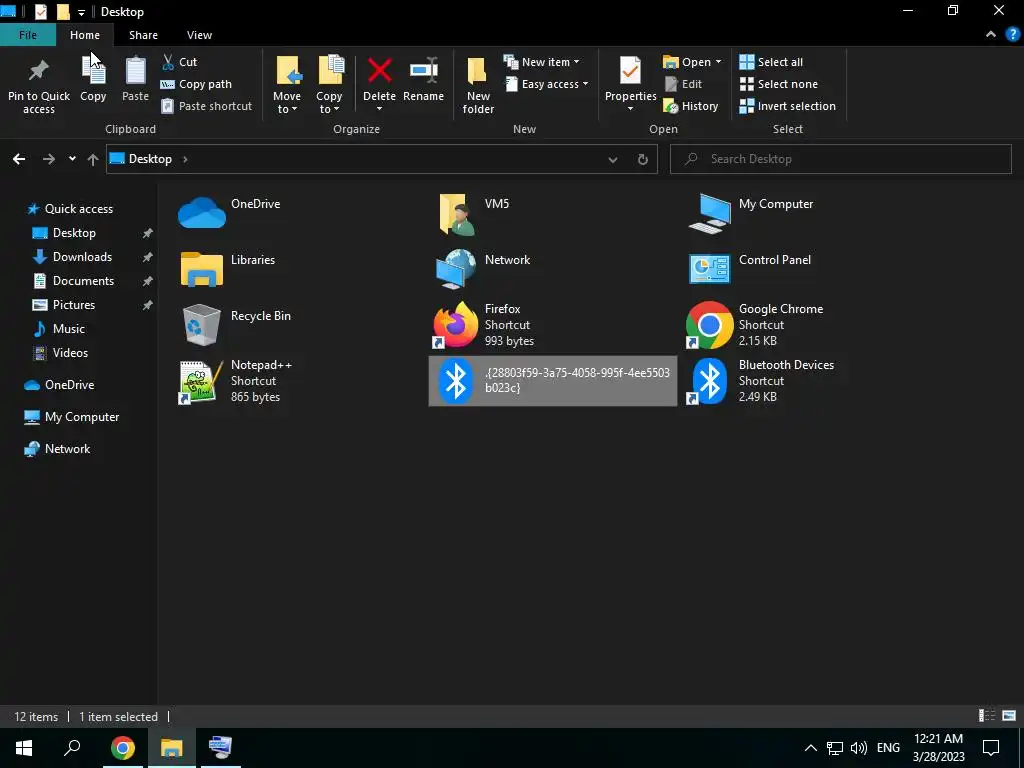Click Invert selection
Viewport: 1024px width, 768px height.
click(x=787, y=106)
